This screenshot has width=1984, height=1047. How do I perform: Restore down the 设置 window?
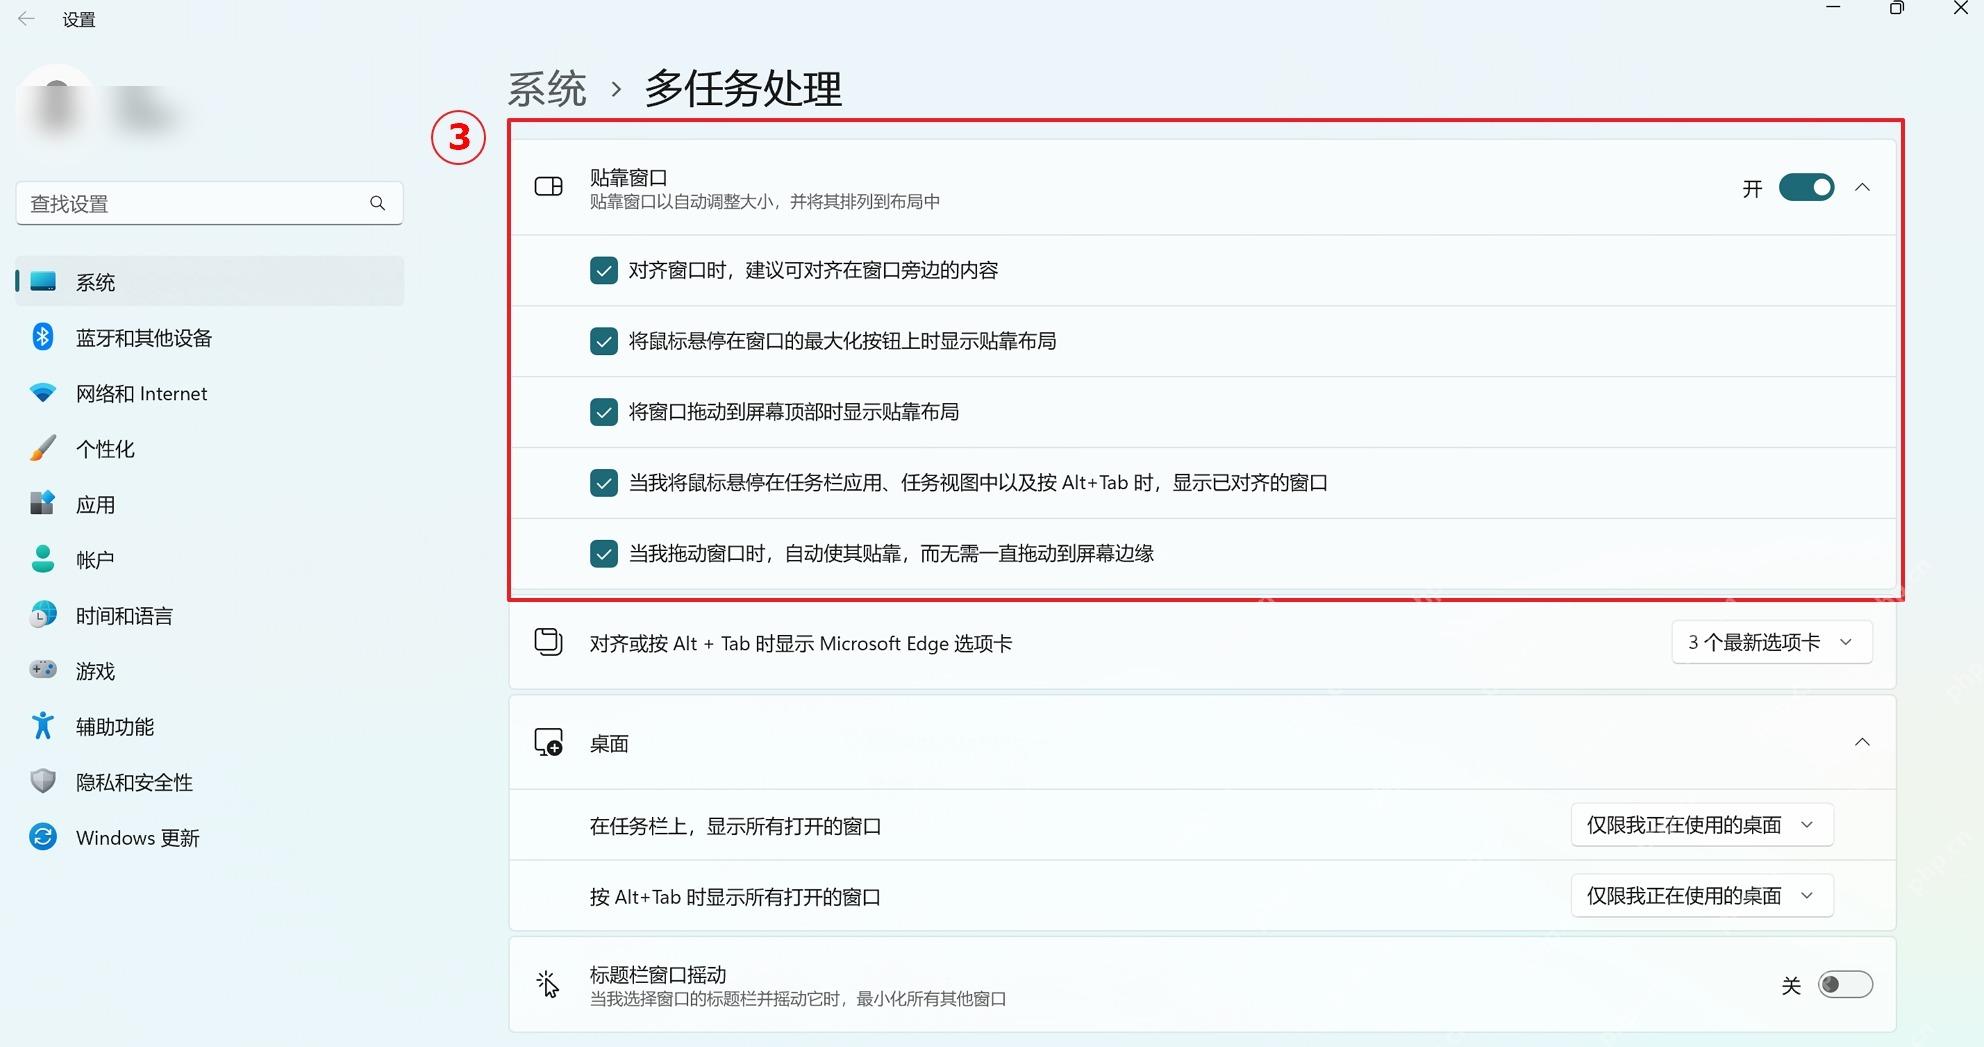click(1896, 8)
